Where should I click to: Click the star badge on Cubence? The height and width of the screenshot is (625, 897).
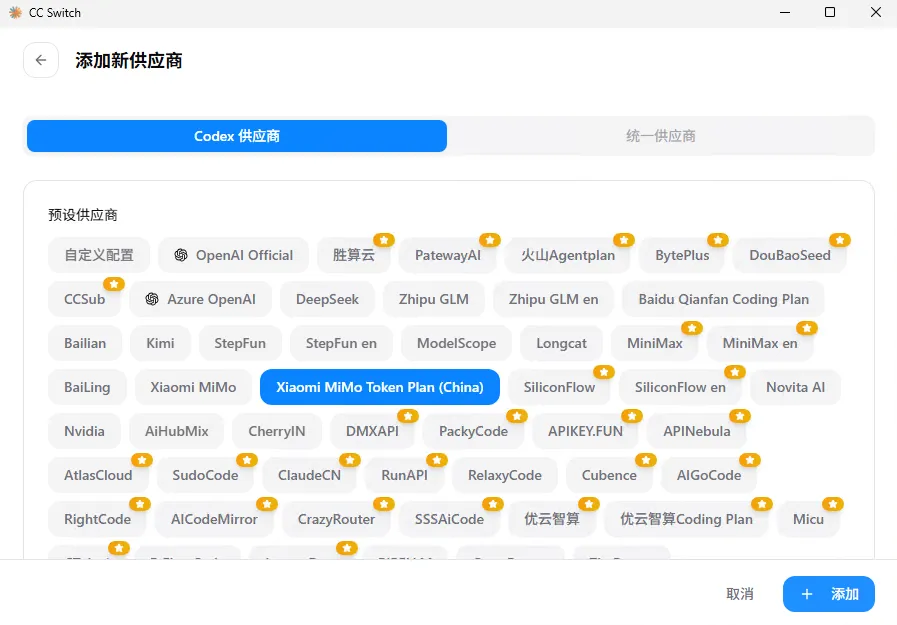click(x=645, y=460)
